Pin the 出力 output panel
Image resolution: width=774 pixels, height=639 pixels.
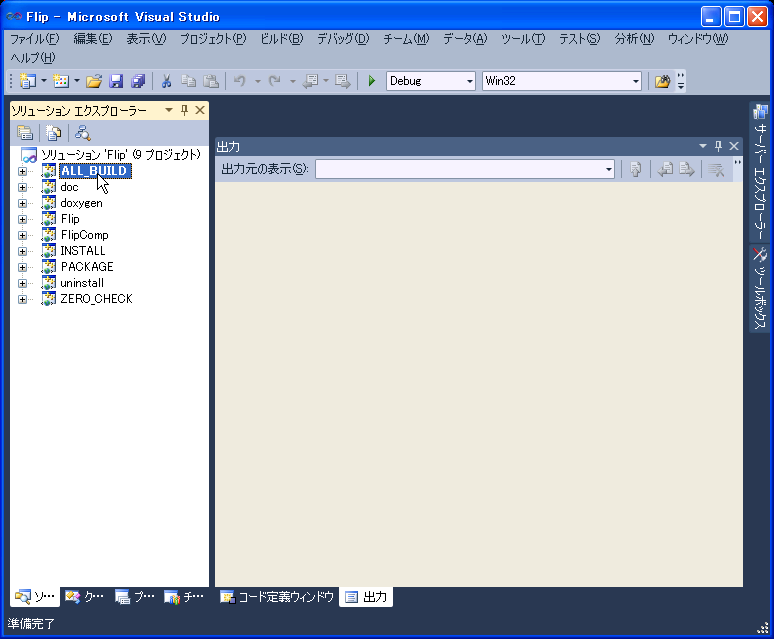718,146
